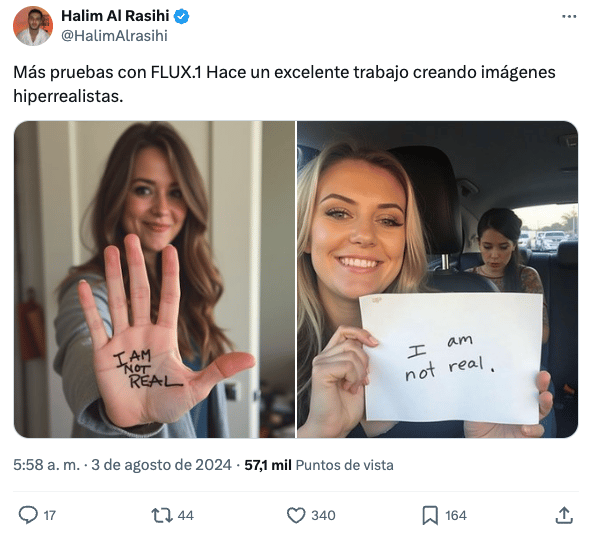Screen dimensions: 592x536
Task: Click the Halim Al Rasihi display name
Action: click(115, 16)
